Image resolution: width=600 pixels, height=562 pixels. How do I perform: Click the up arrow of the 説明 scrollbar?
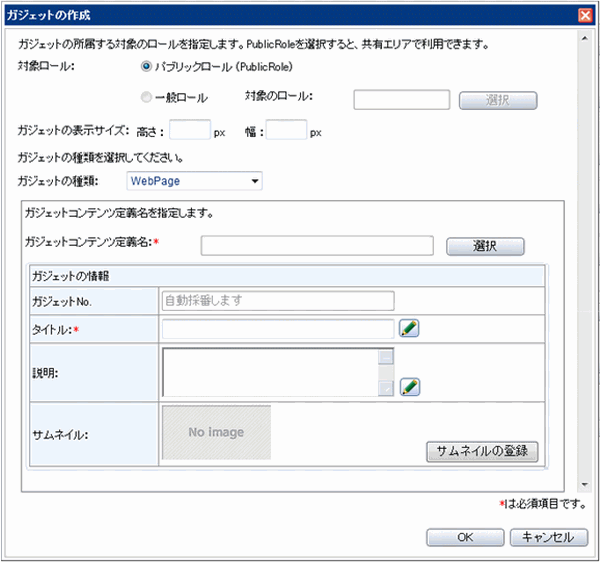point(386,356)
